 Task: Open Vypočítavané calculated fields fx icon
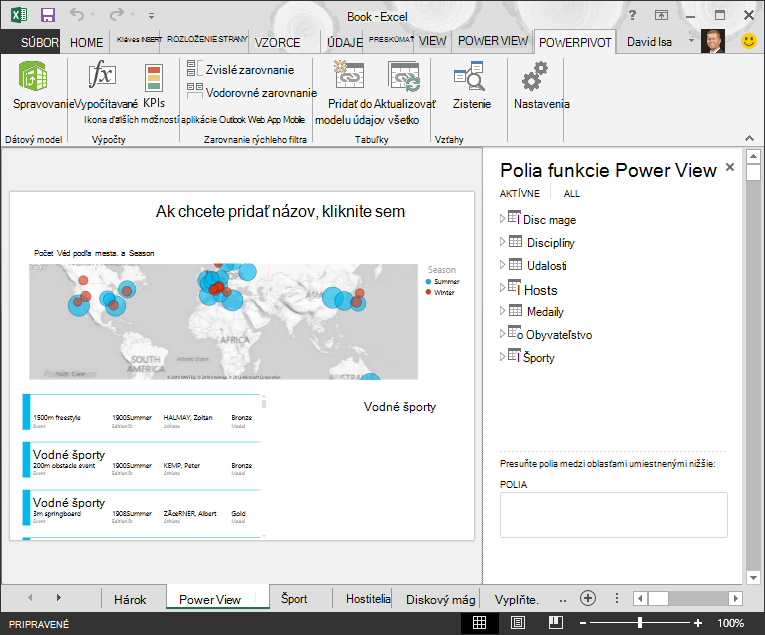pos(102,75)
